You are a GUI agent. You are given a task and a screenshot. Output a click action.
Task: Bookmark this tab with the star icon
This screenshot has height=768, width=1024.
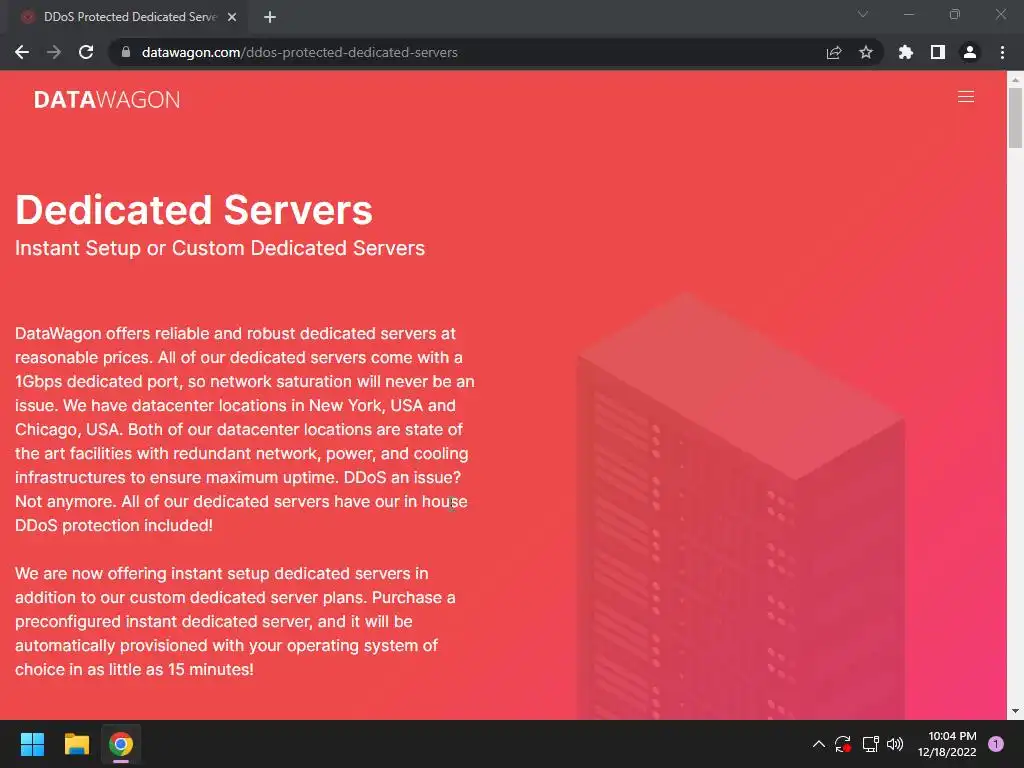[x=866, y=52]
